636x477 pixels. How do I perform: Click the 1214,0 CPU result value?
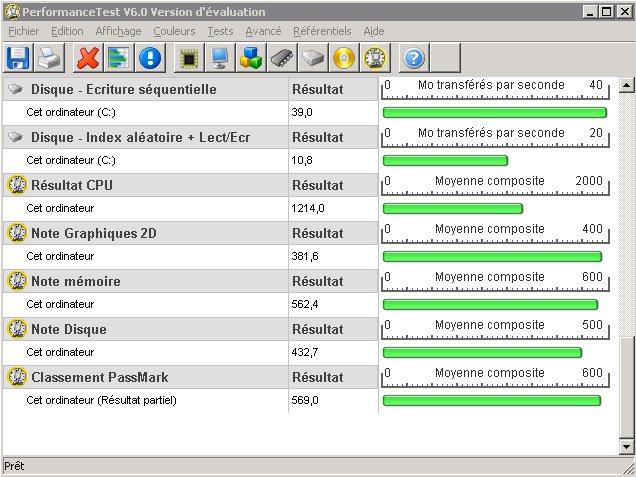[308, 208]
